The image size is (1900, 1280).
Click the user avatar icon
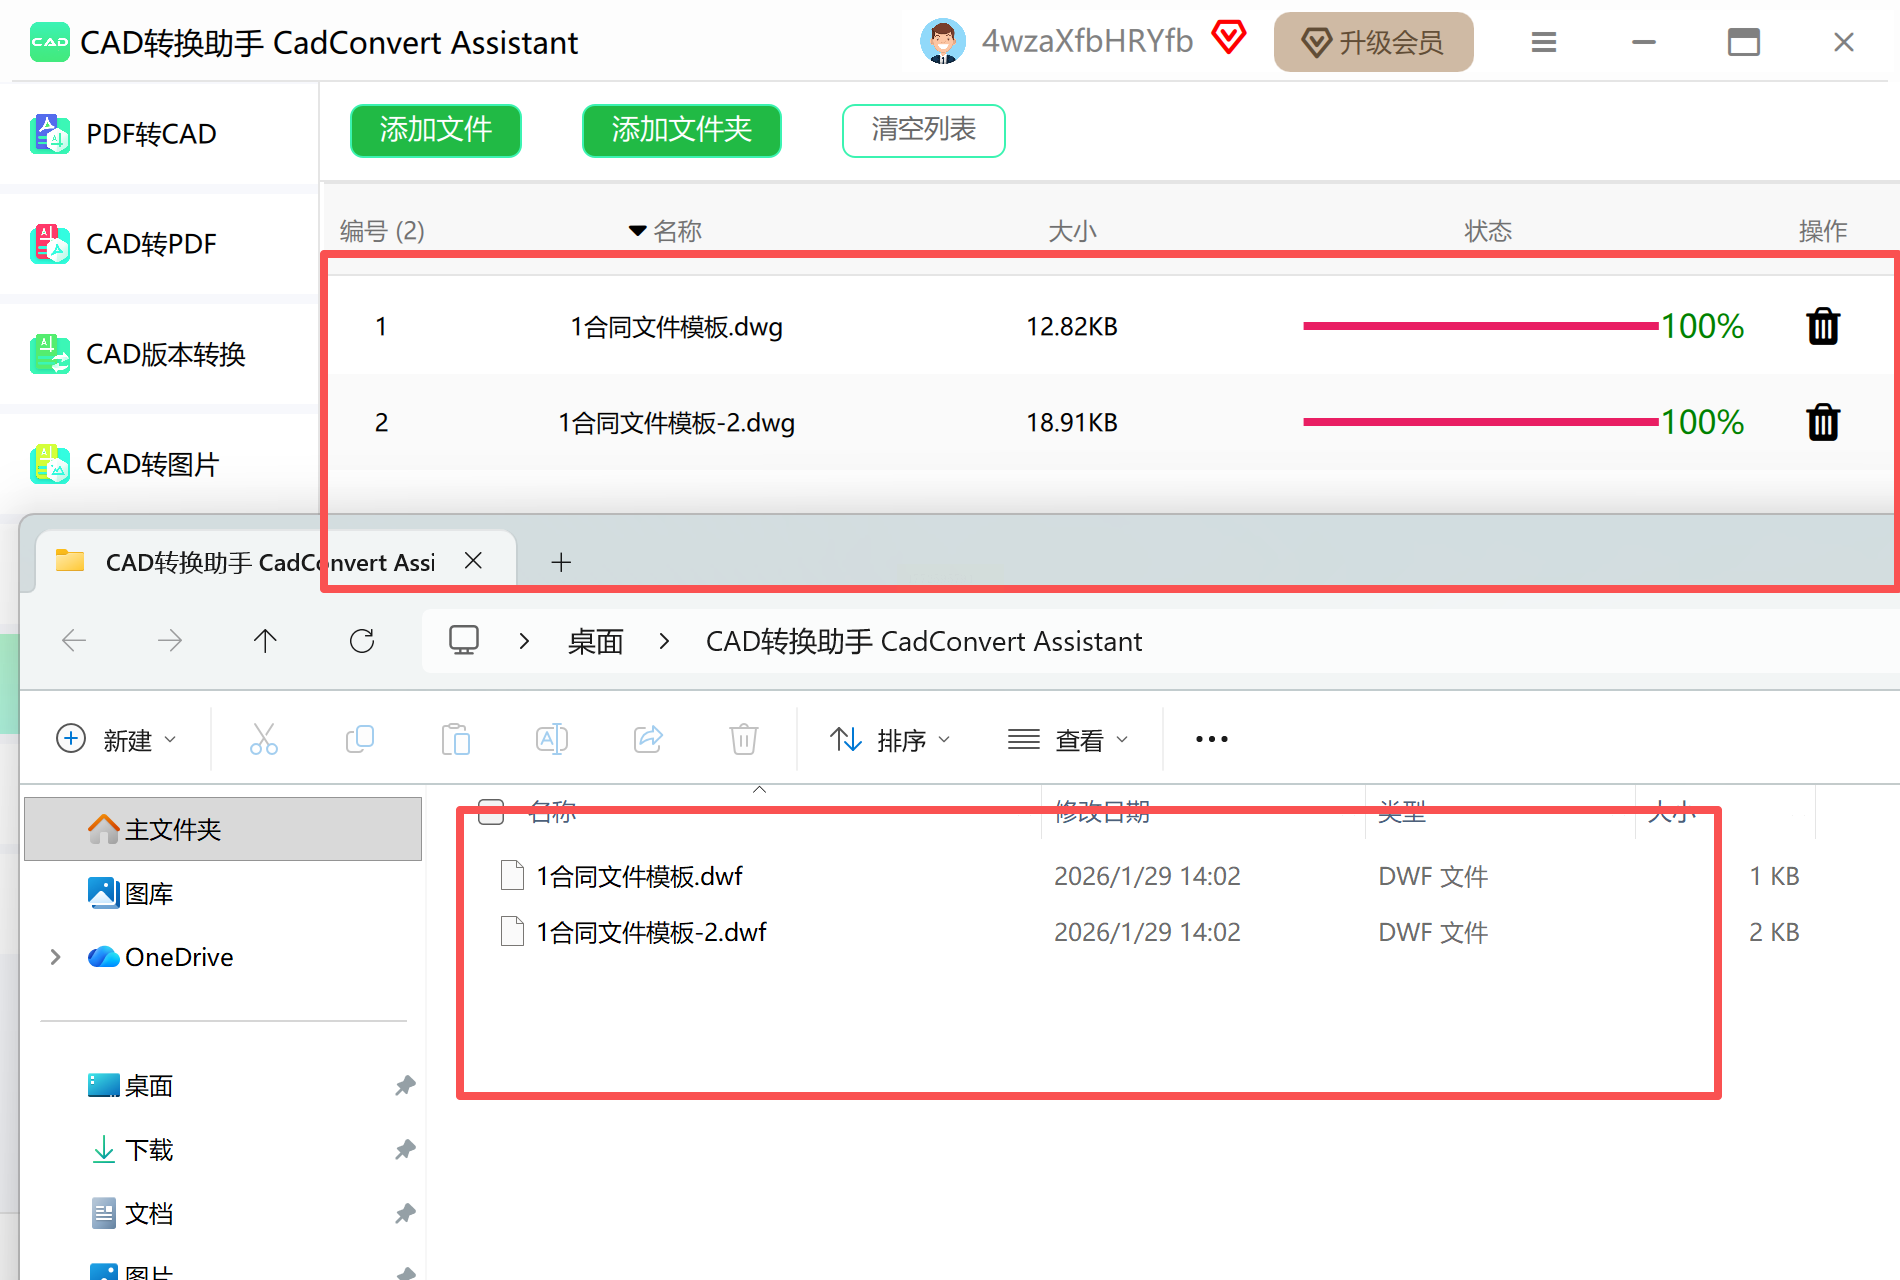tap(942, 42)
